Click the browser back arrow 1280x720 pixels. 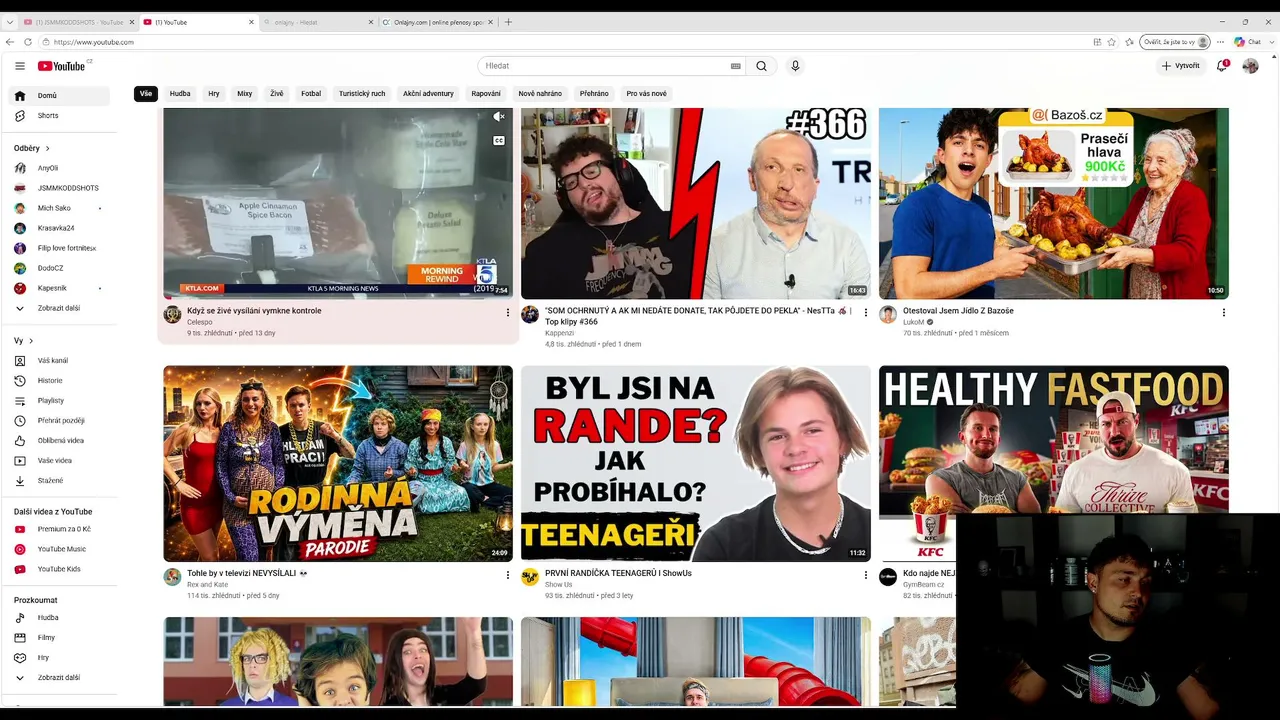[x=10, y=42]
